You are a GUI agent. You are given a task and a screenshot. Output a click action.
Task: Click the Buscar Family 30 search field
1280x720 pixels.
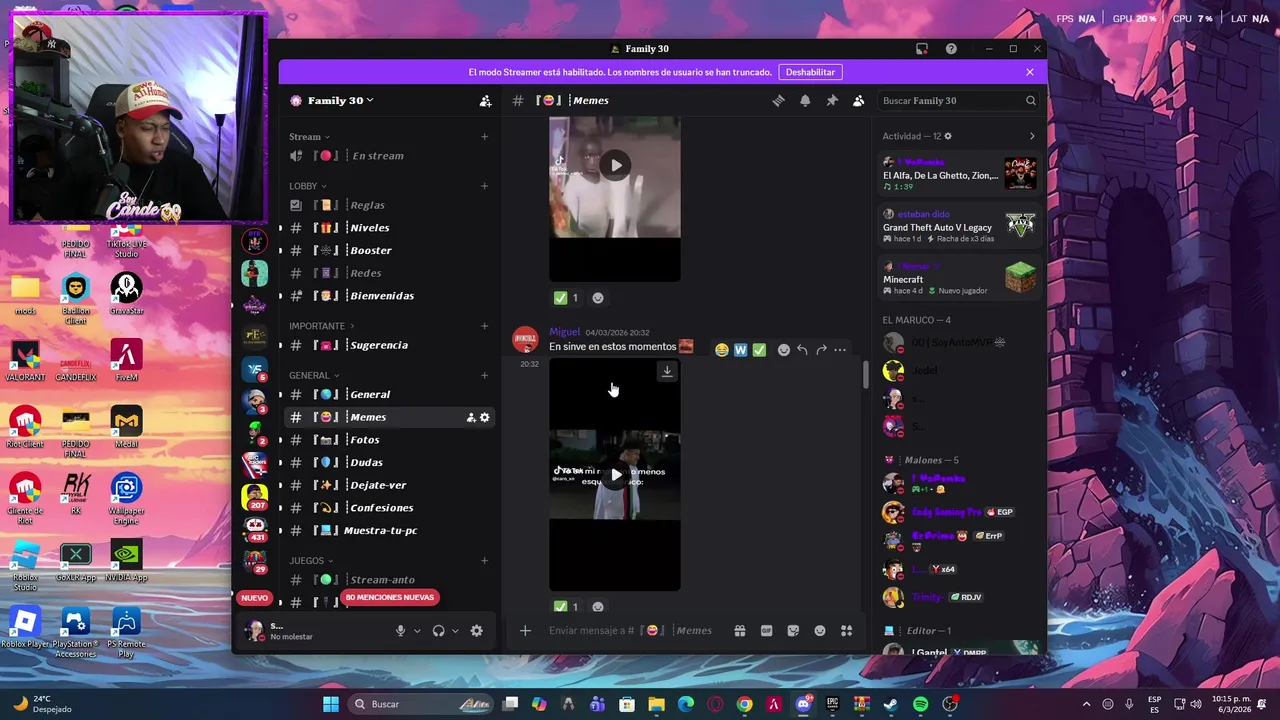[959, 100]
